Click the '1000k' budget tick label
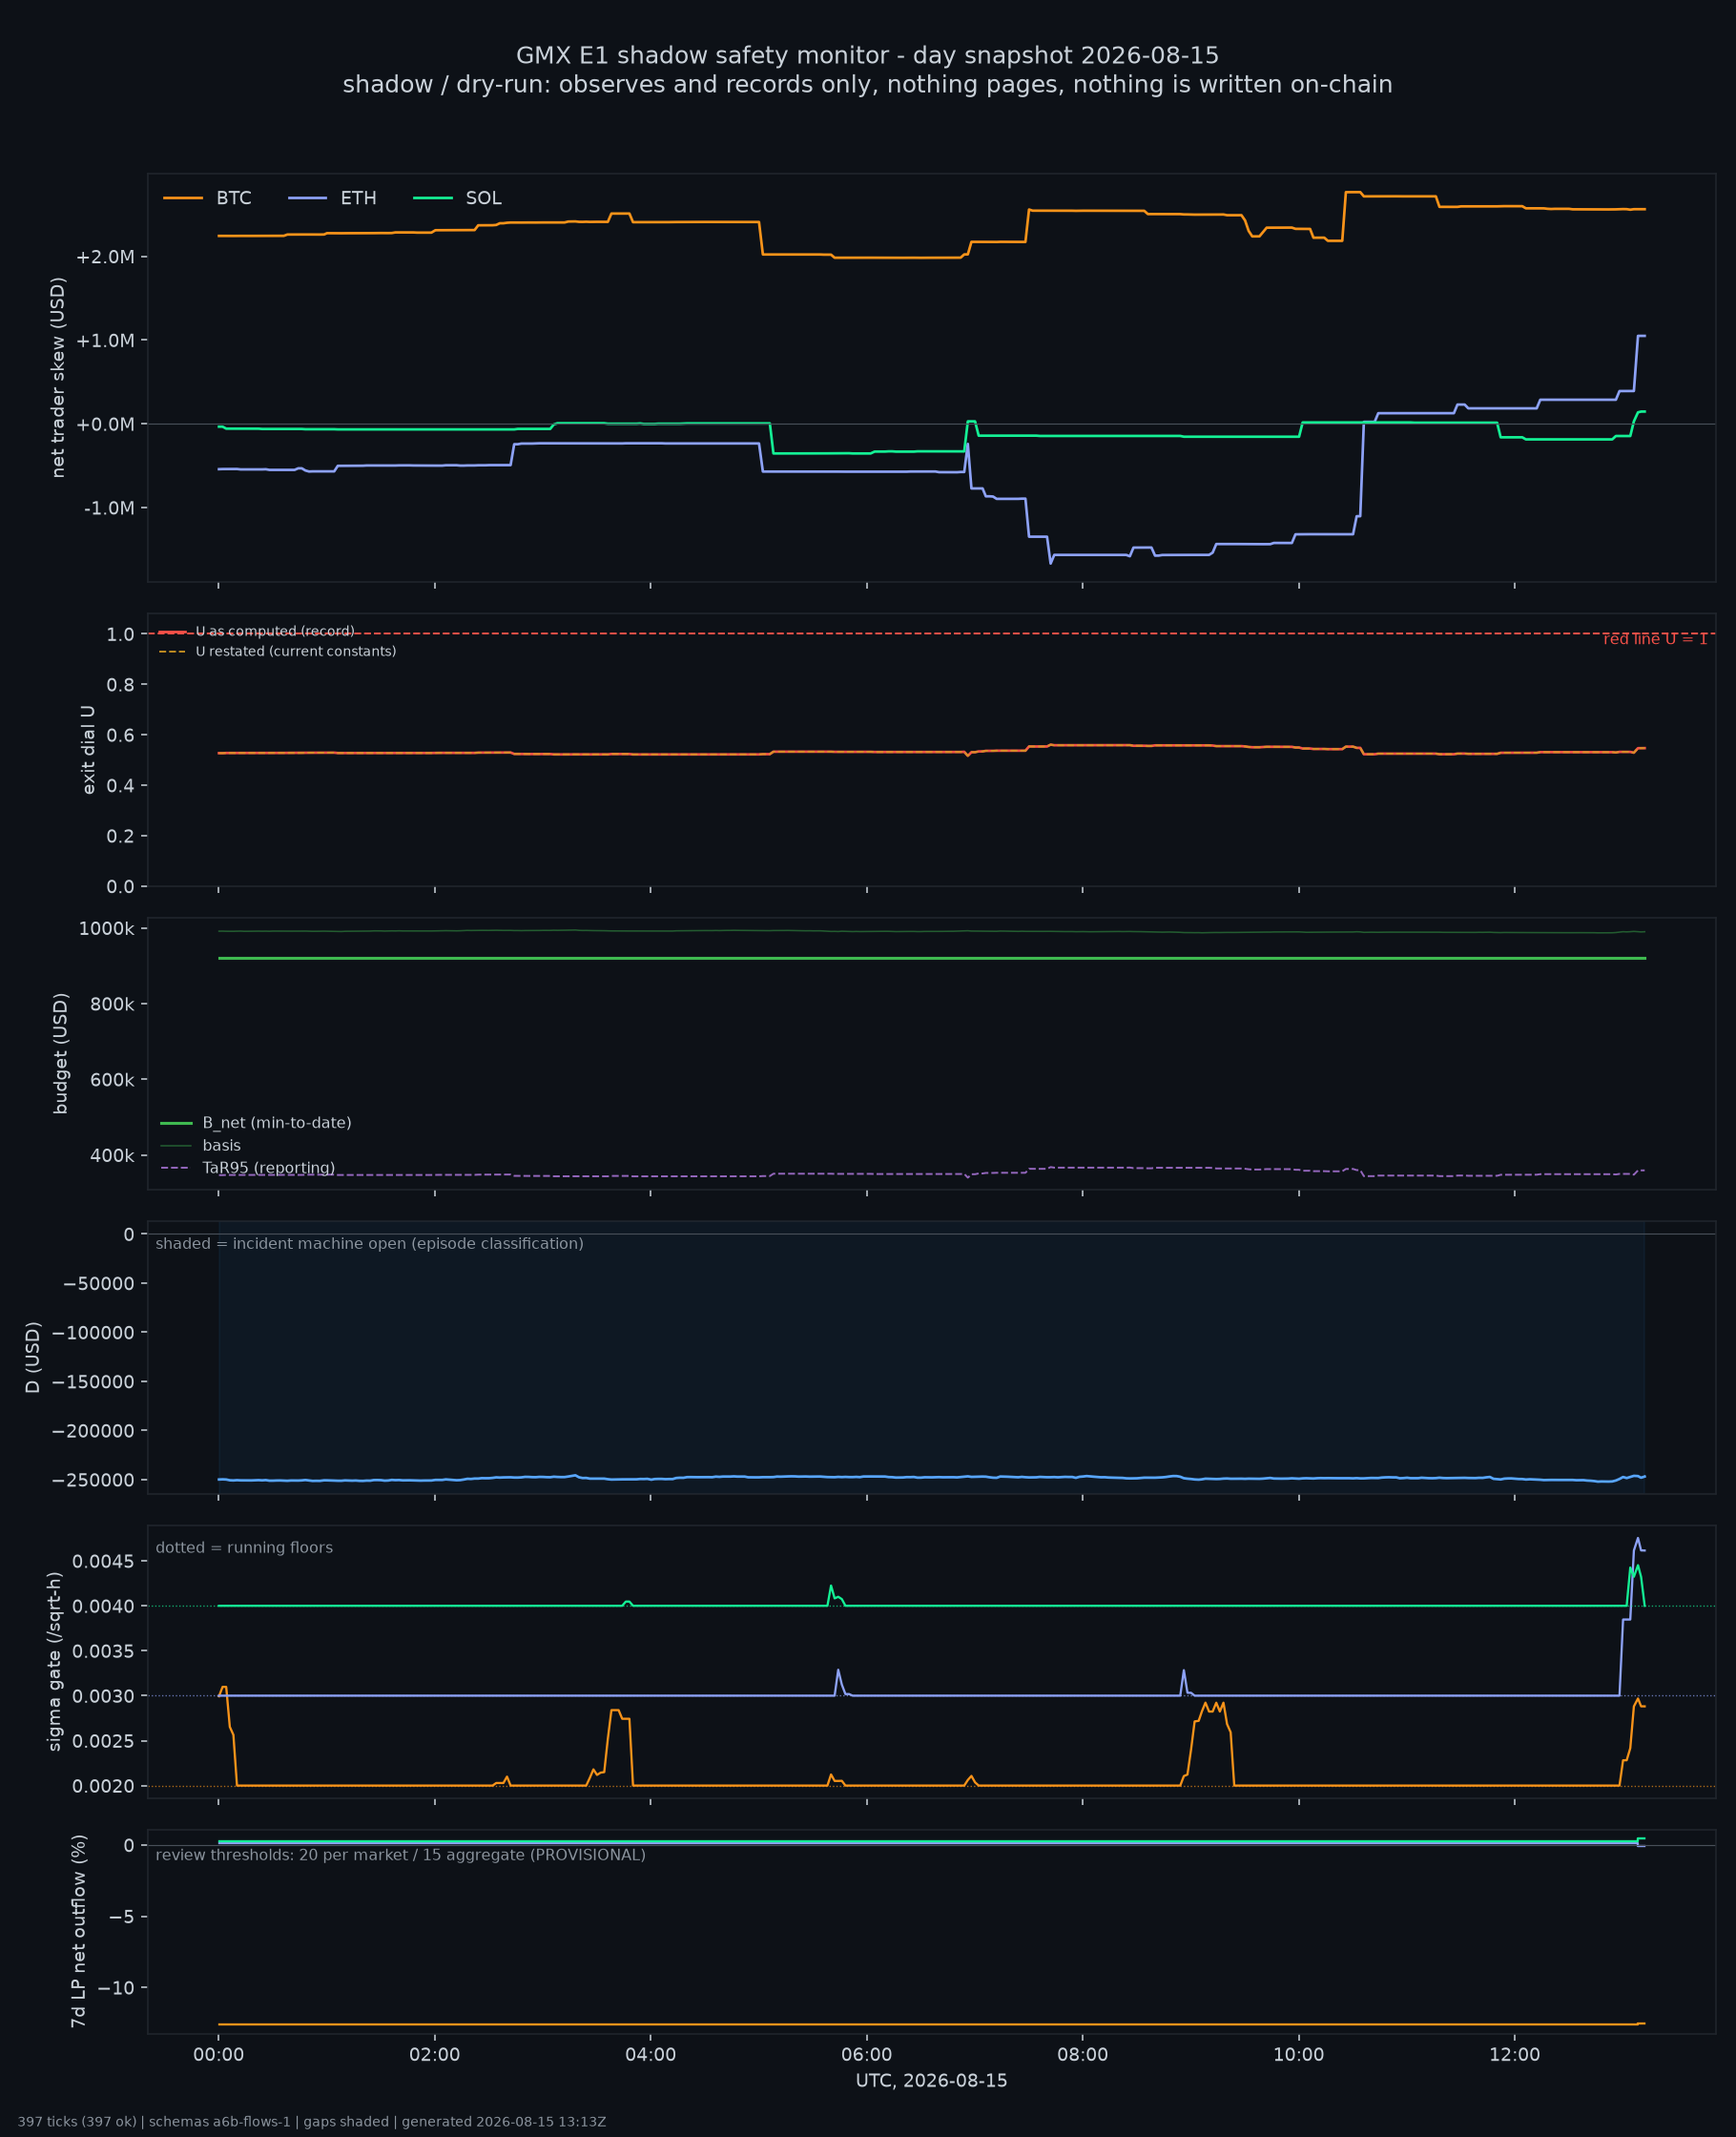1736x2137 pixels. pos(106,929)
